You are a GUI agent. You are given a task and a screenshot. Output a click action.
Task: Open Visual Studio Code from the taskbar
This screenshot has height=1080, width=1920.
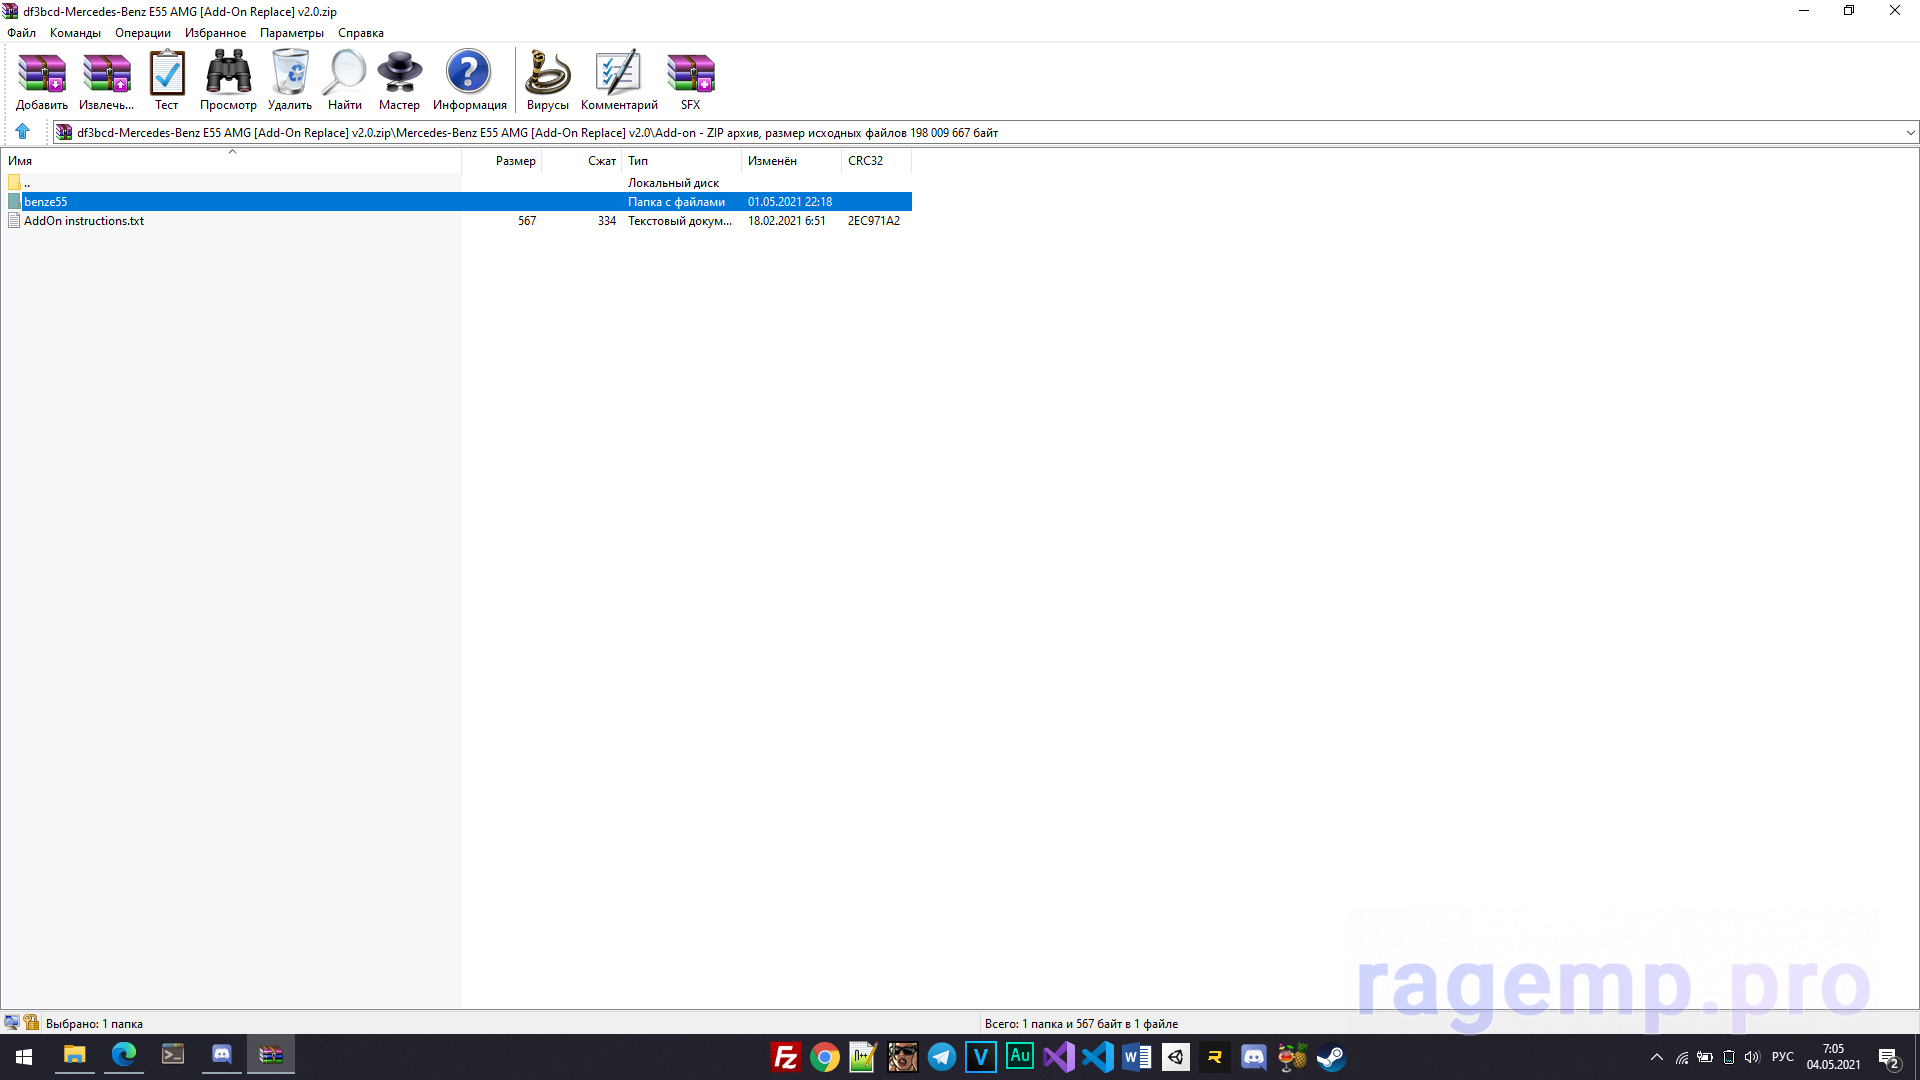tap(1098, 1057)
